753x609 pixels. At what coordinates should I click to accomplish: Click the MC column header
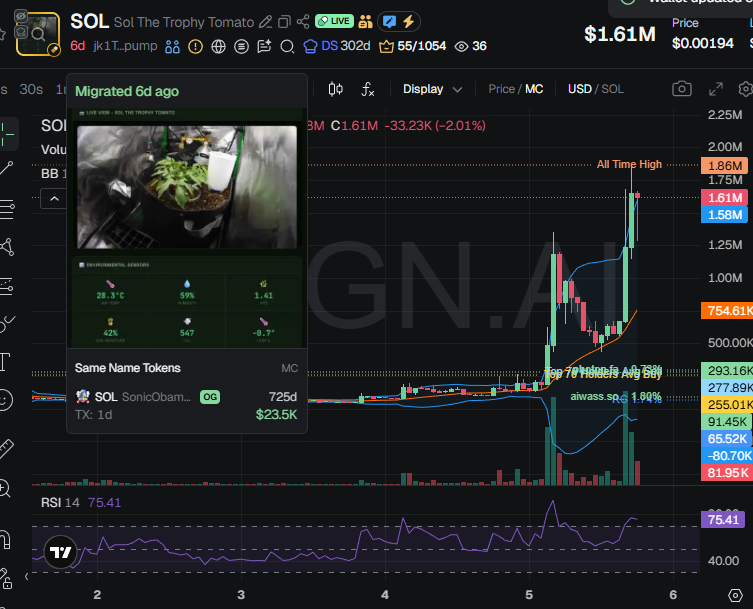[x=290, y=368]
